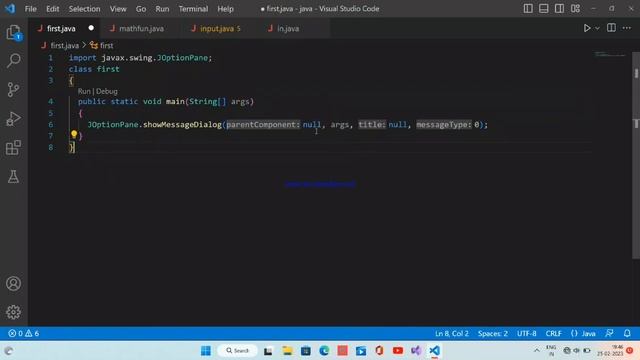Switch to the mathfun.java tab
The height and width of the screenshot is (360, 640).
coord(141,29)
